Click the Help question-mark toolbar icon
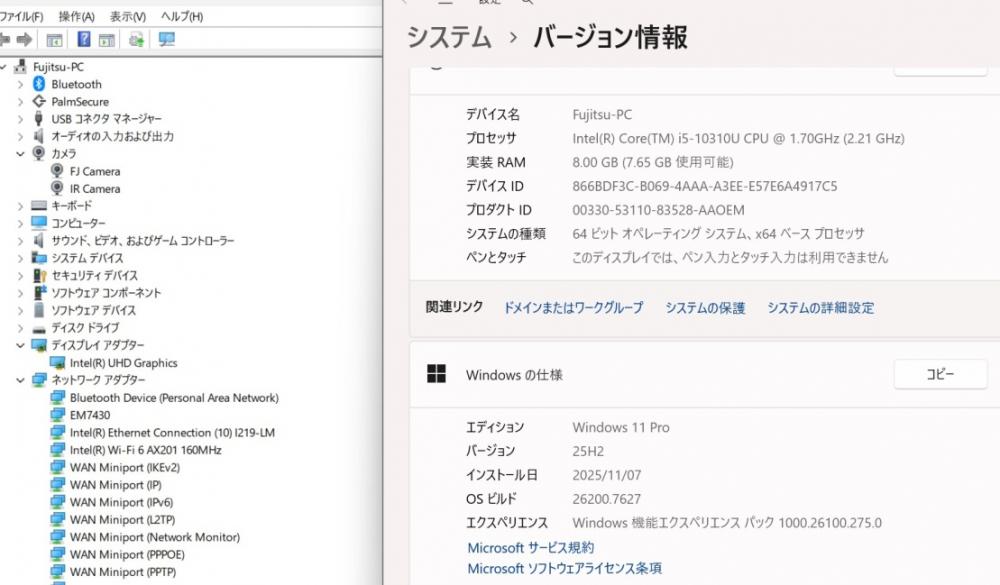The height and width of the screenshot is (585, 1000). (x=84, y=40)
